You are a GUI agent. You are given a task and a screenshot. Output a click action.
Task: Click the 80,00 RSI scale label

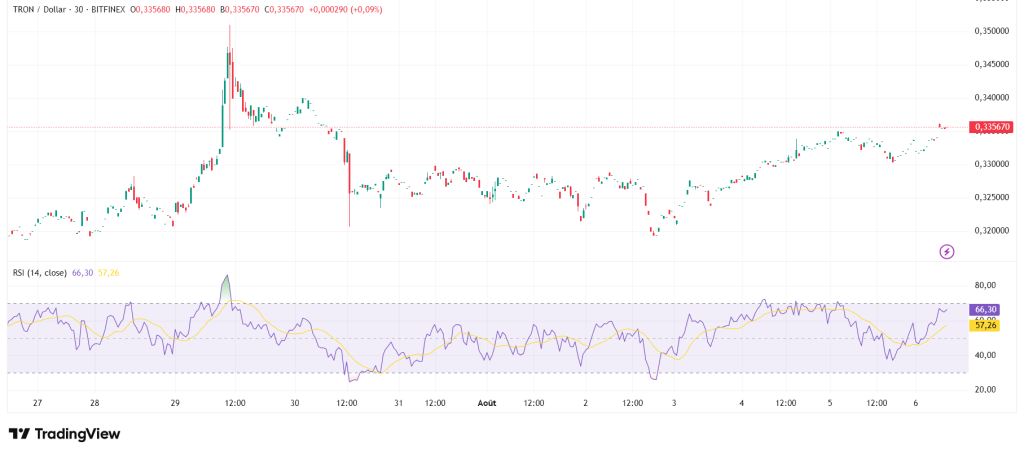point(984,285)
